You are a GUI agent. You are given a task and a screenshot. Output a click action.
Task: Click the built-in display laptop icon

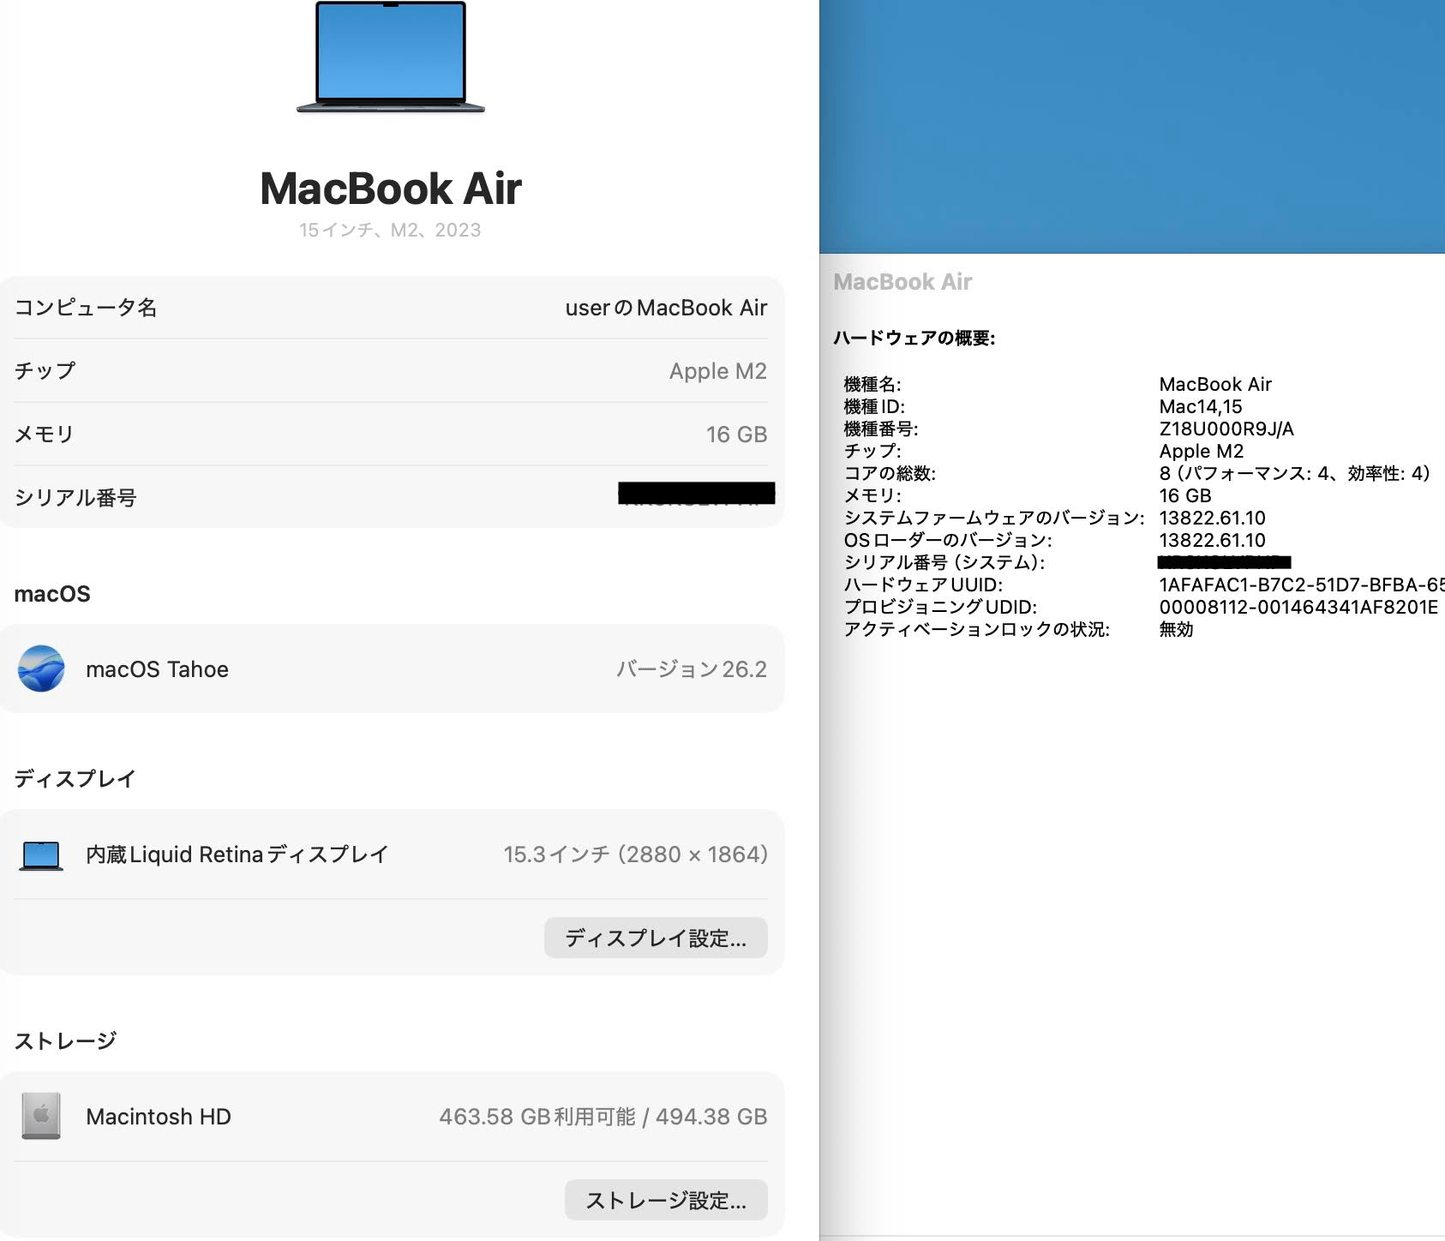click(41, 855)
